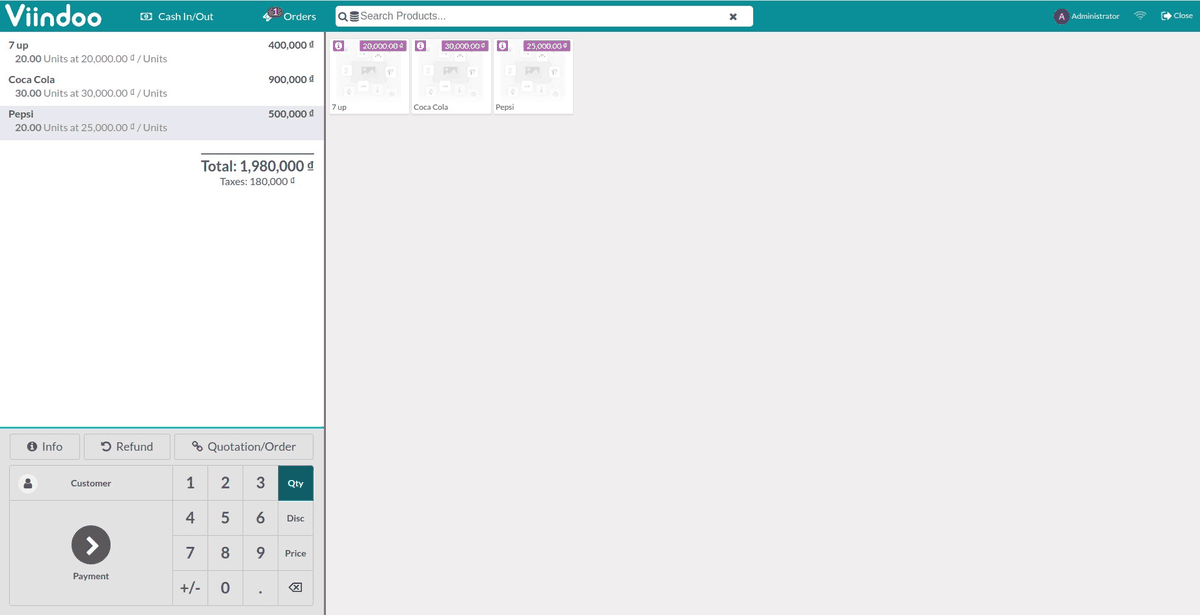Tap numpad key 0
Viewport: 1200px width, 615px height.
pos(225,588)
